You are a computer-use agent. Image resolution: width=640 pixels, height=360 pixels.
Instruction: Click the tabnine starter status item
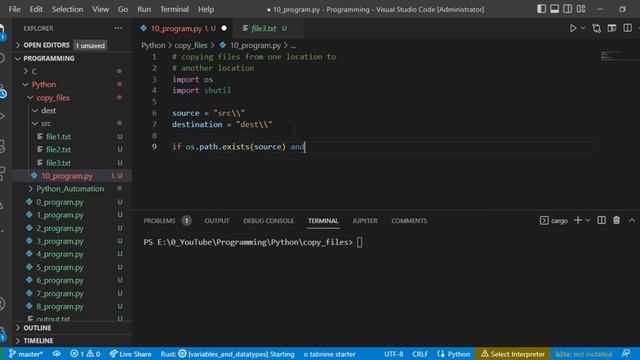tap(329, 354)
